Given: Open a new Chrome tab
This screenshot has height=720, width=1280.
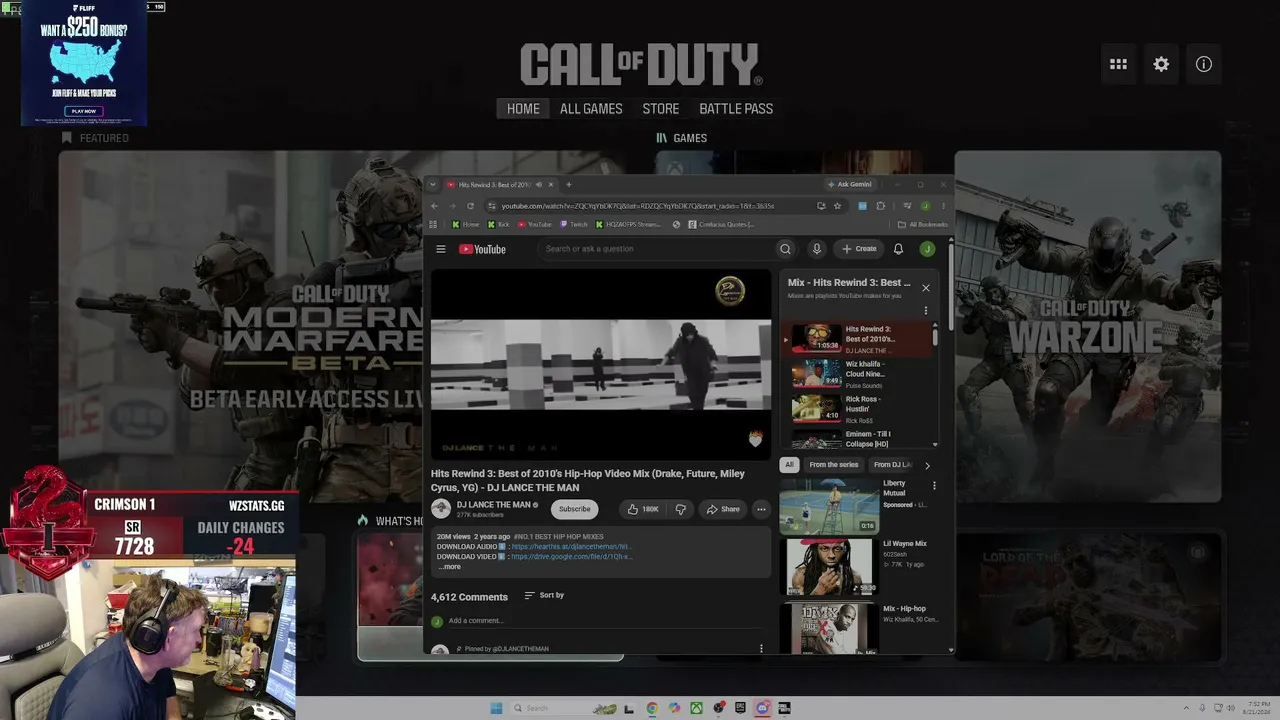Looking at the screenshot, I should (569, 184).
